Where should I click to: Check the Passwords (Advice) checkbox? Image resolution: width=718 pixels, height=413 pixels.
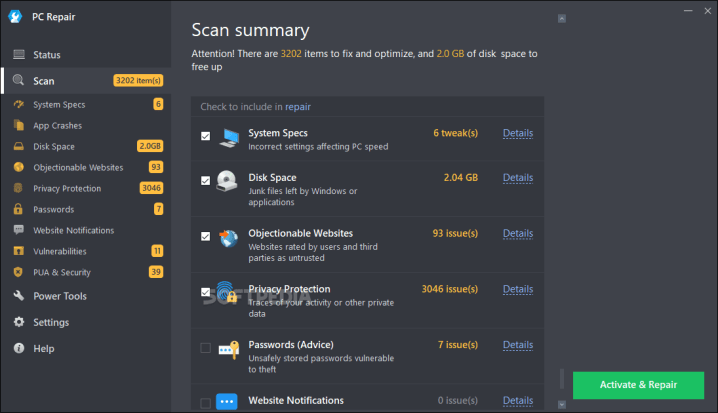point(206,348)
